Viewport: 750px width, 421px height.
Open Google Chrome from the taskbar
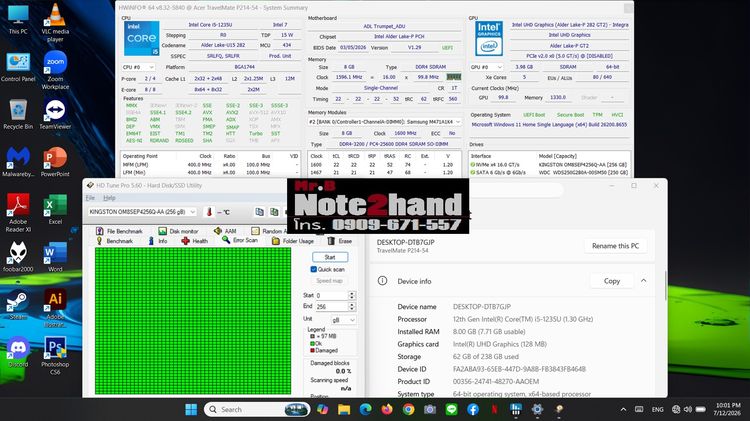(408, 410)
